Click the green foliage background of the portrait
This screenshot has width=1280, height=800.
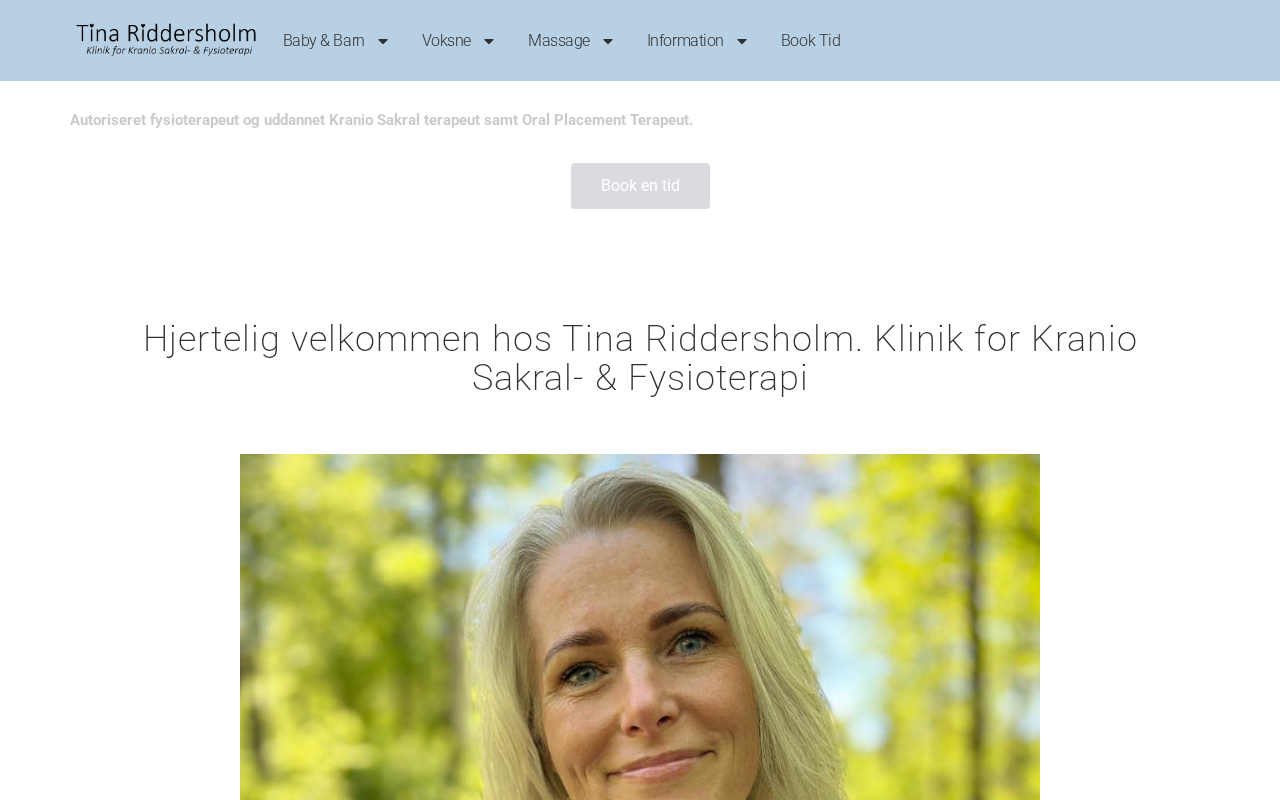[340, 600]
